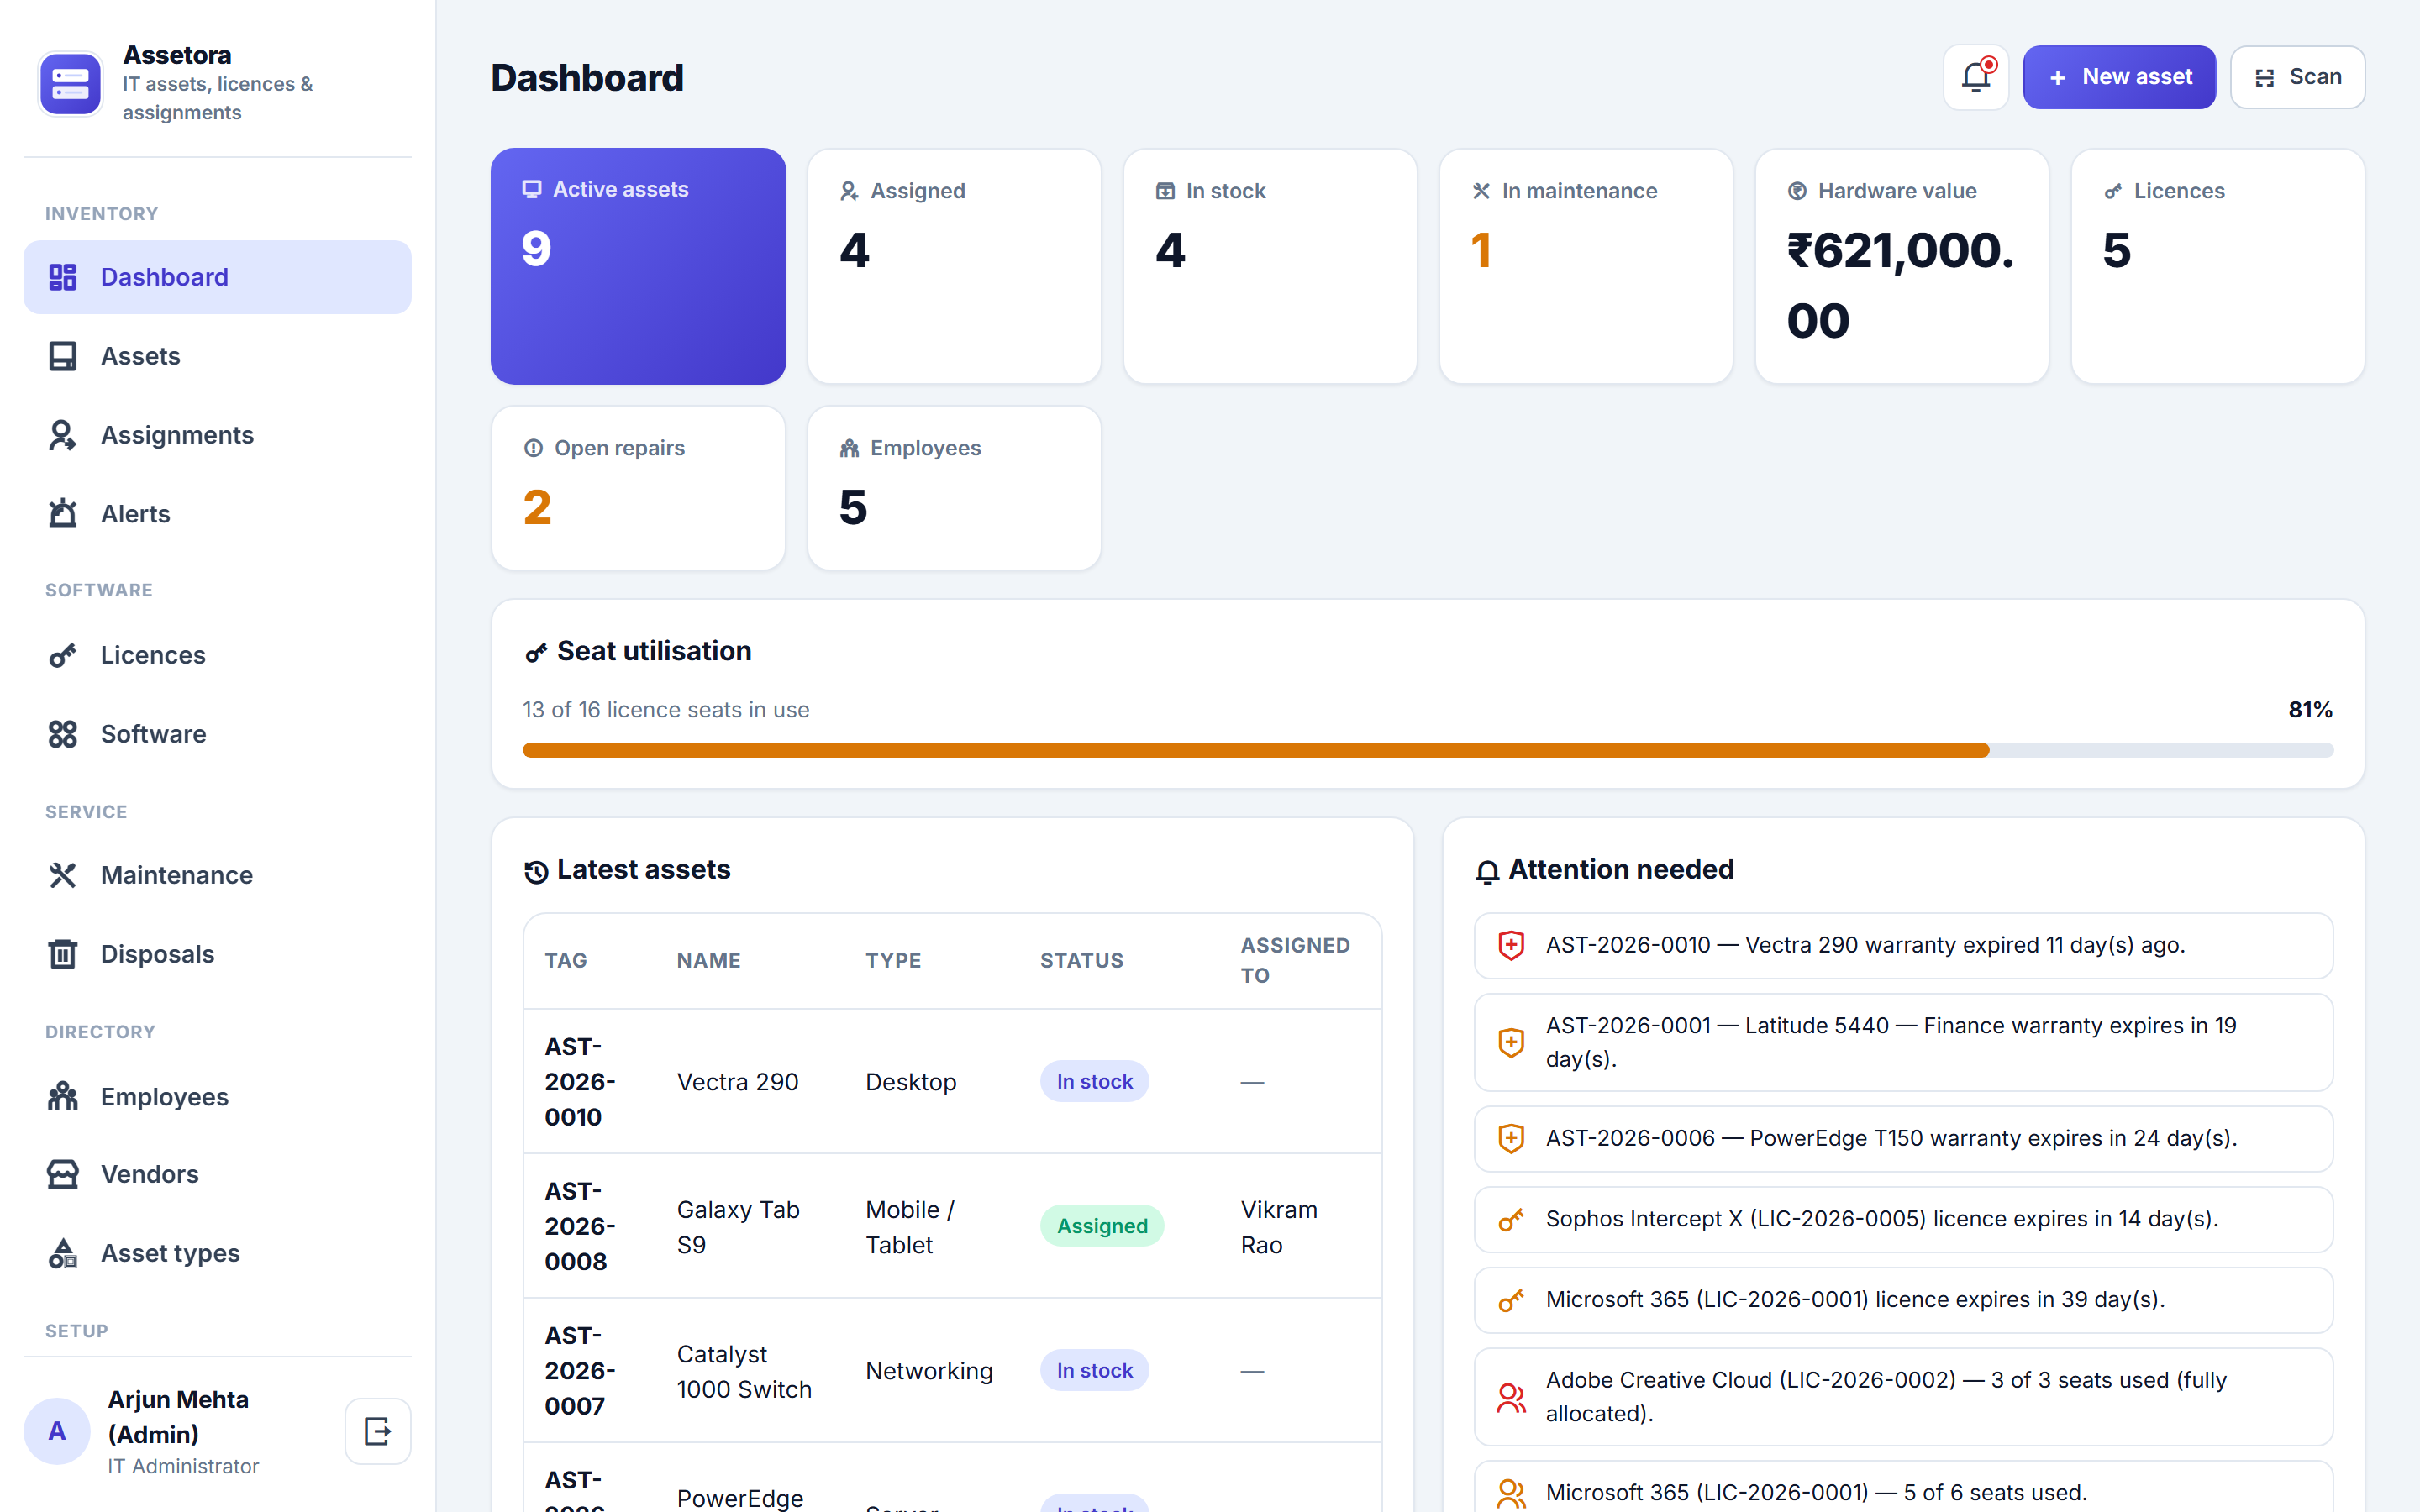Click the Software apps icon in sidebar

click(63, 734)
